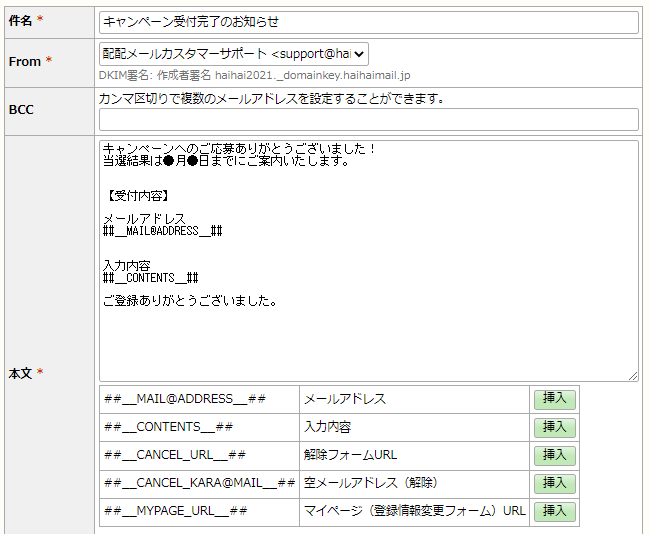This screenshot has width=650, height=534.
Task: Open the From sender dropdown
Action: click(x=234, y=54)
